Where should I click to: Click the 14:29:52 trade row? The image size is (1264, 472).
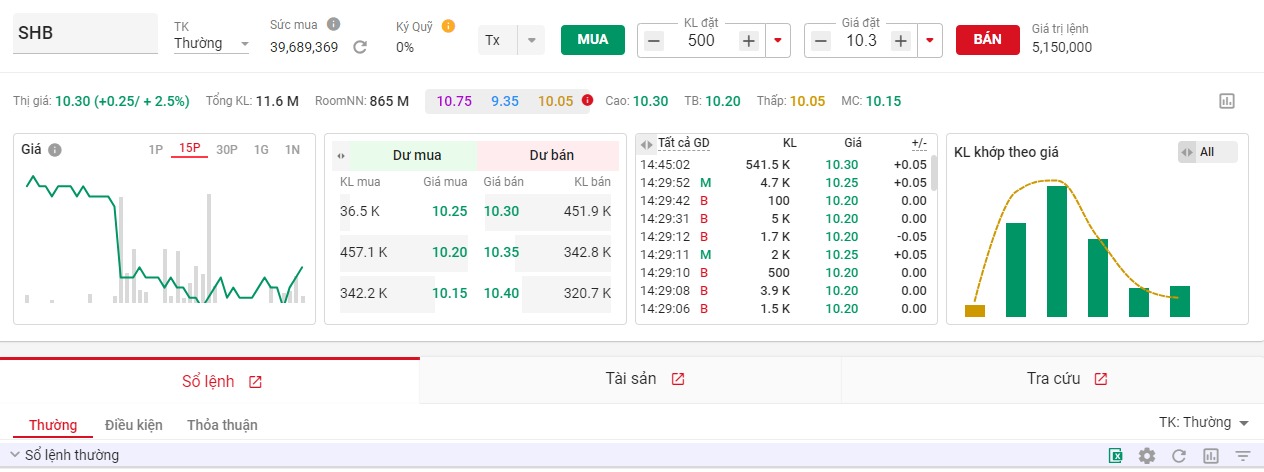[784, 182]
